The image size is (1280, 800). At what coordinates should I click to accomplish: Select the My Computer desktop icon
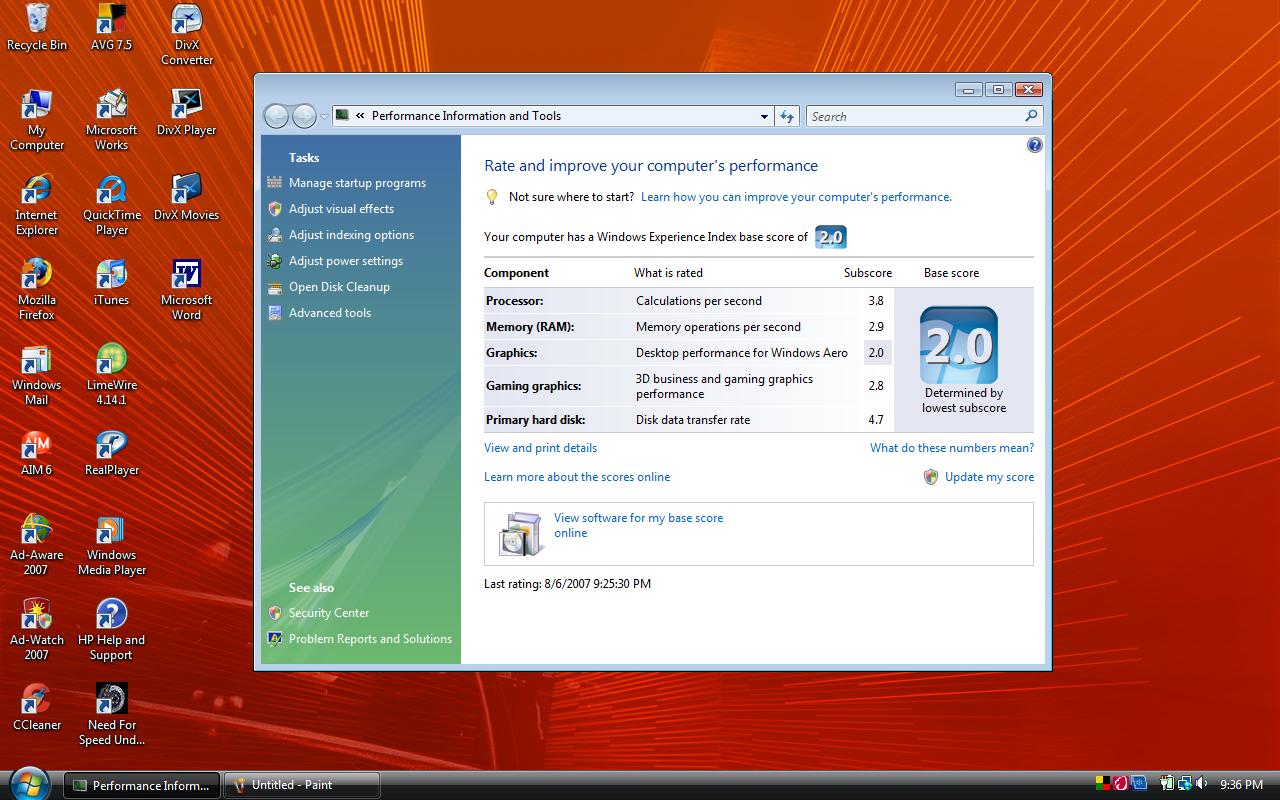pyautogui.click(x=37, y=120)
